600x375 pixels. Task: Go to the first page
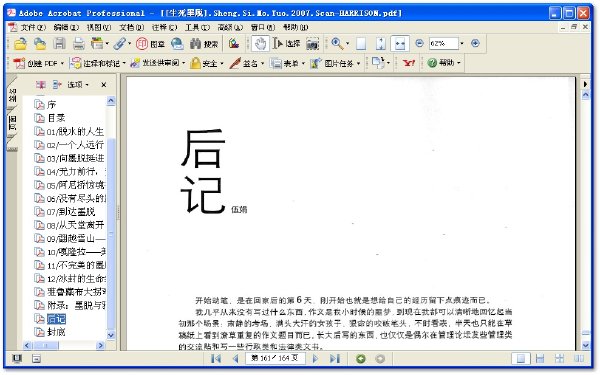pos(216,359)
